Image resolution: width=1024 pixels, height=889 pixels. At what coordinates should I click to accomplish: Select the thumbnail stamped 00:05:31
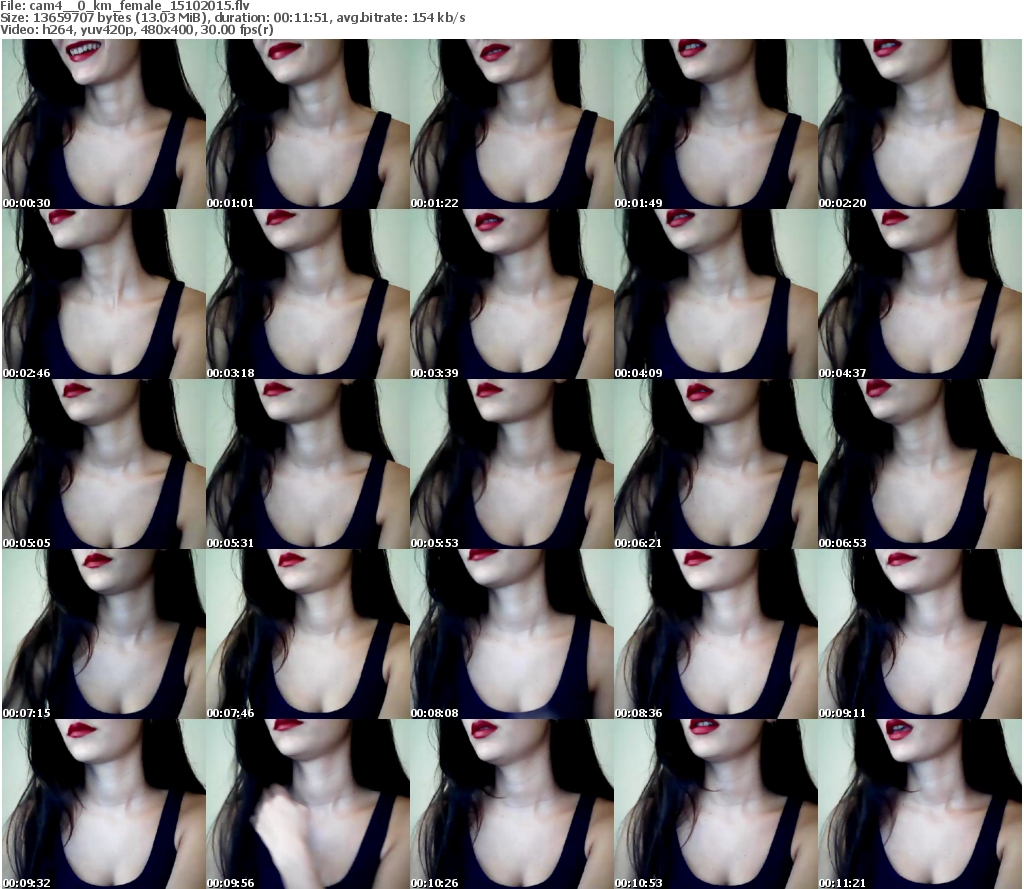tap(308, 464)
